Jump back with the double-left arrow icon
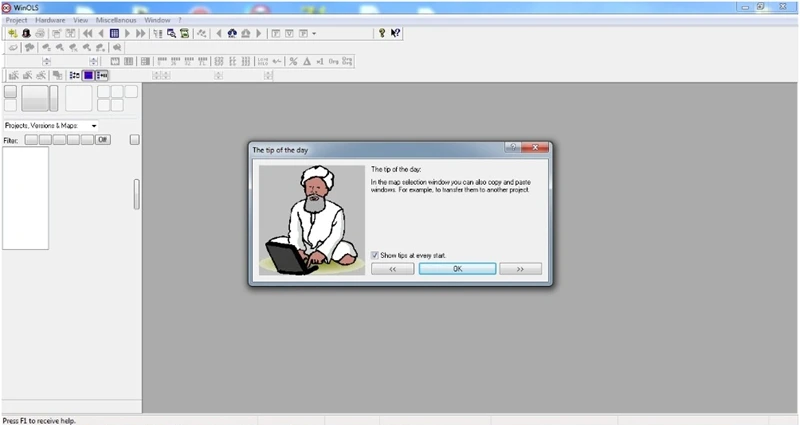The image size is (800, 425). (88, 33)
